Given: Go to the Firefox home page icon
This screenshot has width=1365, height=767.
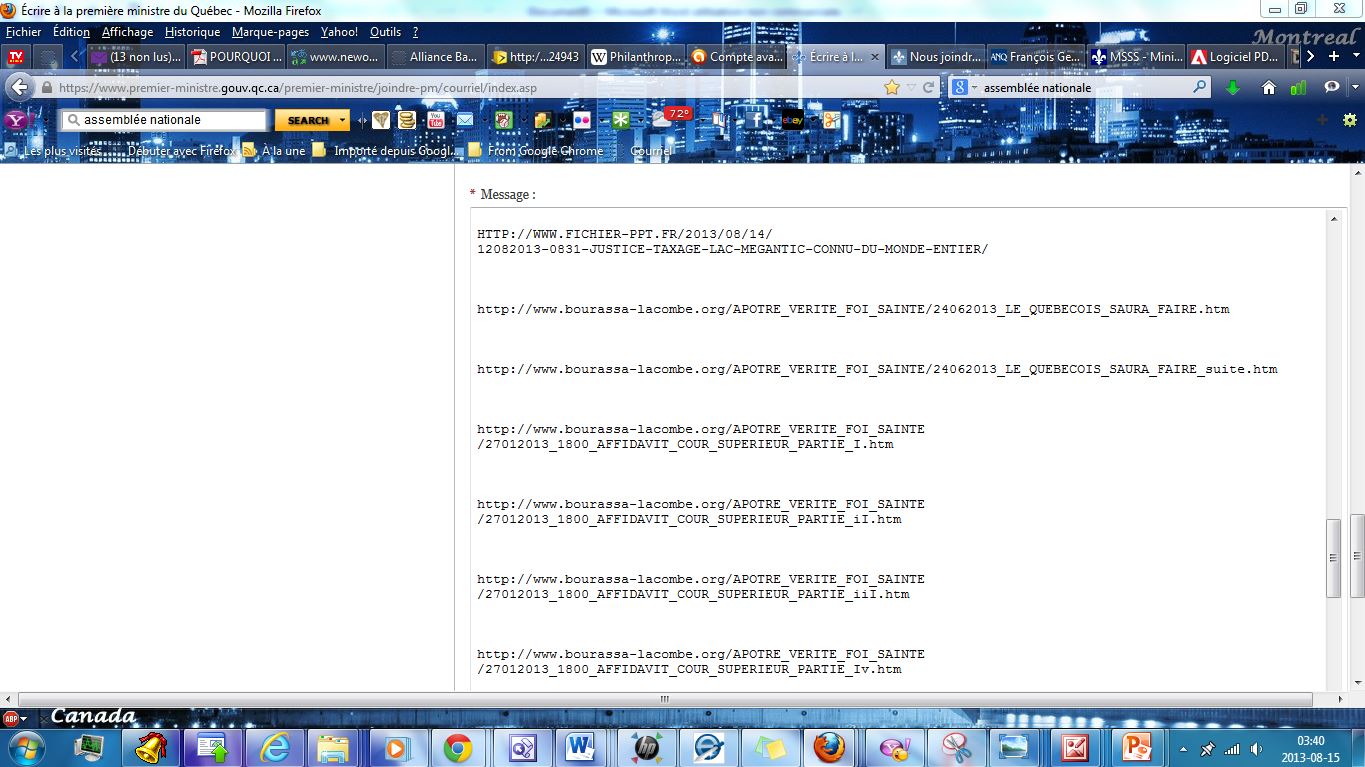Looking at the screenshot, I should pos(1268,88).
